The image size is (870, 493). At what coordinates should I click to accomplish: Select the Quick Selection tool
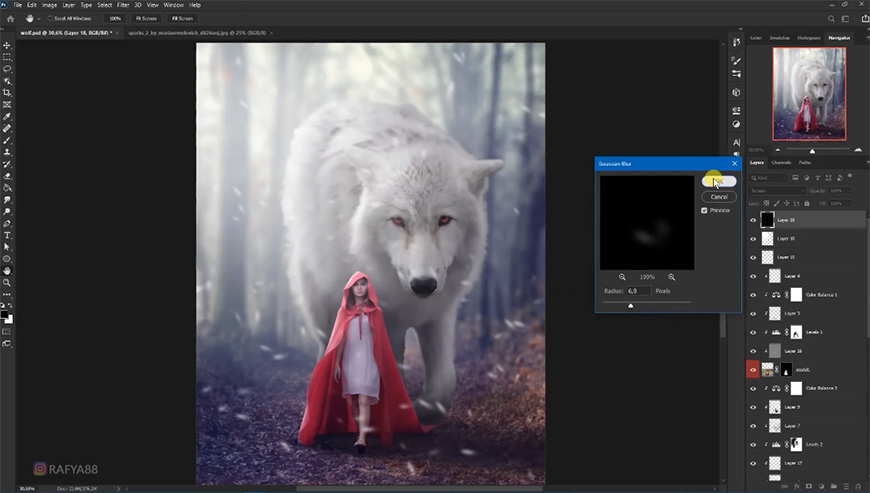(x=7, y=81)
